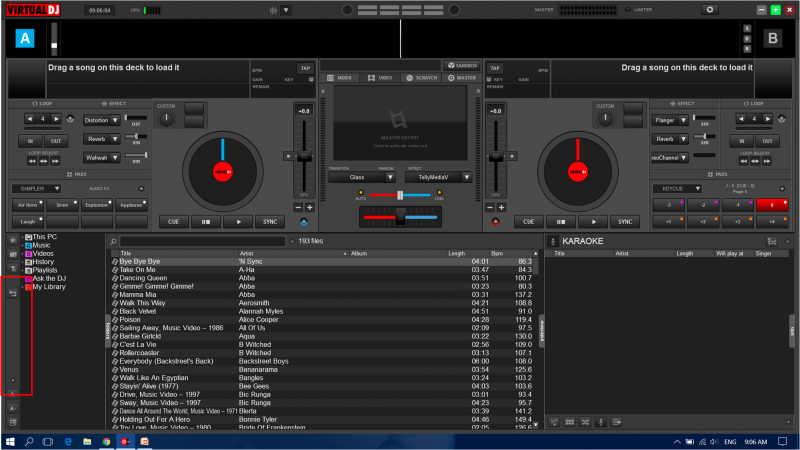The image size is (800, 450).
Task: Launch Chrome from taskbar
Action: tap(106, 441)
